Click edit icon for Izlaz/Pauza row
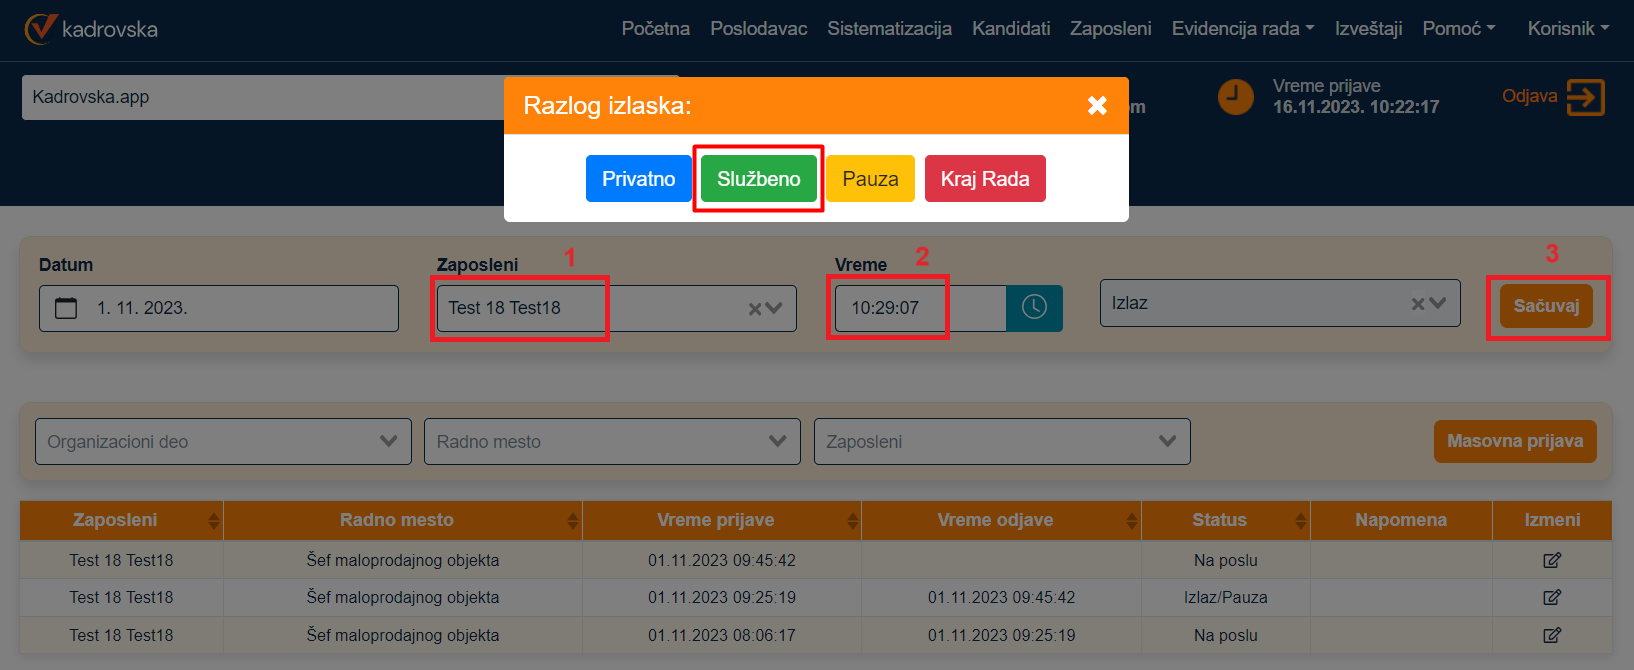This screenshot has width=1634, height=670. click(1551, 597)
